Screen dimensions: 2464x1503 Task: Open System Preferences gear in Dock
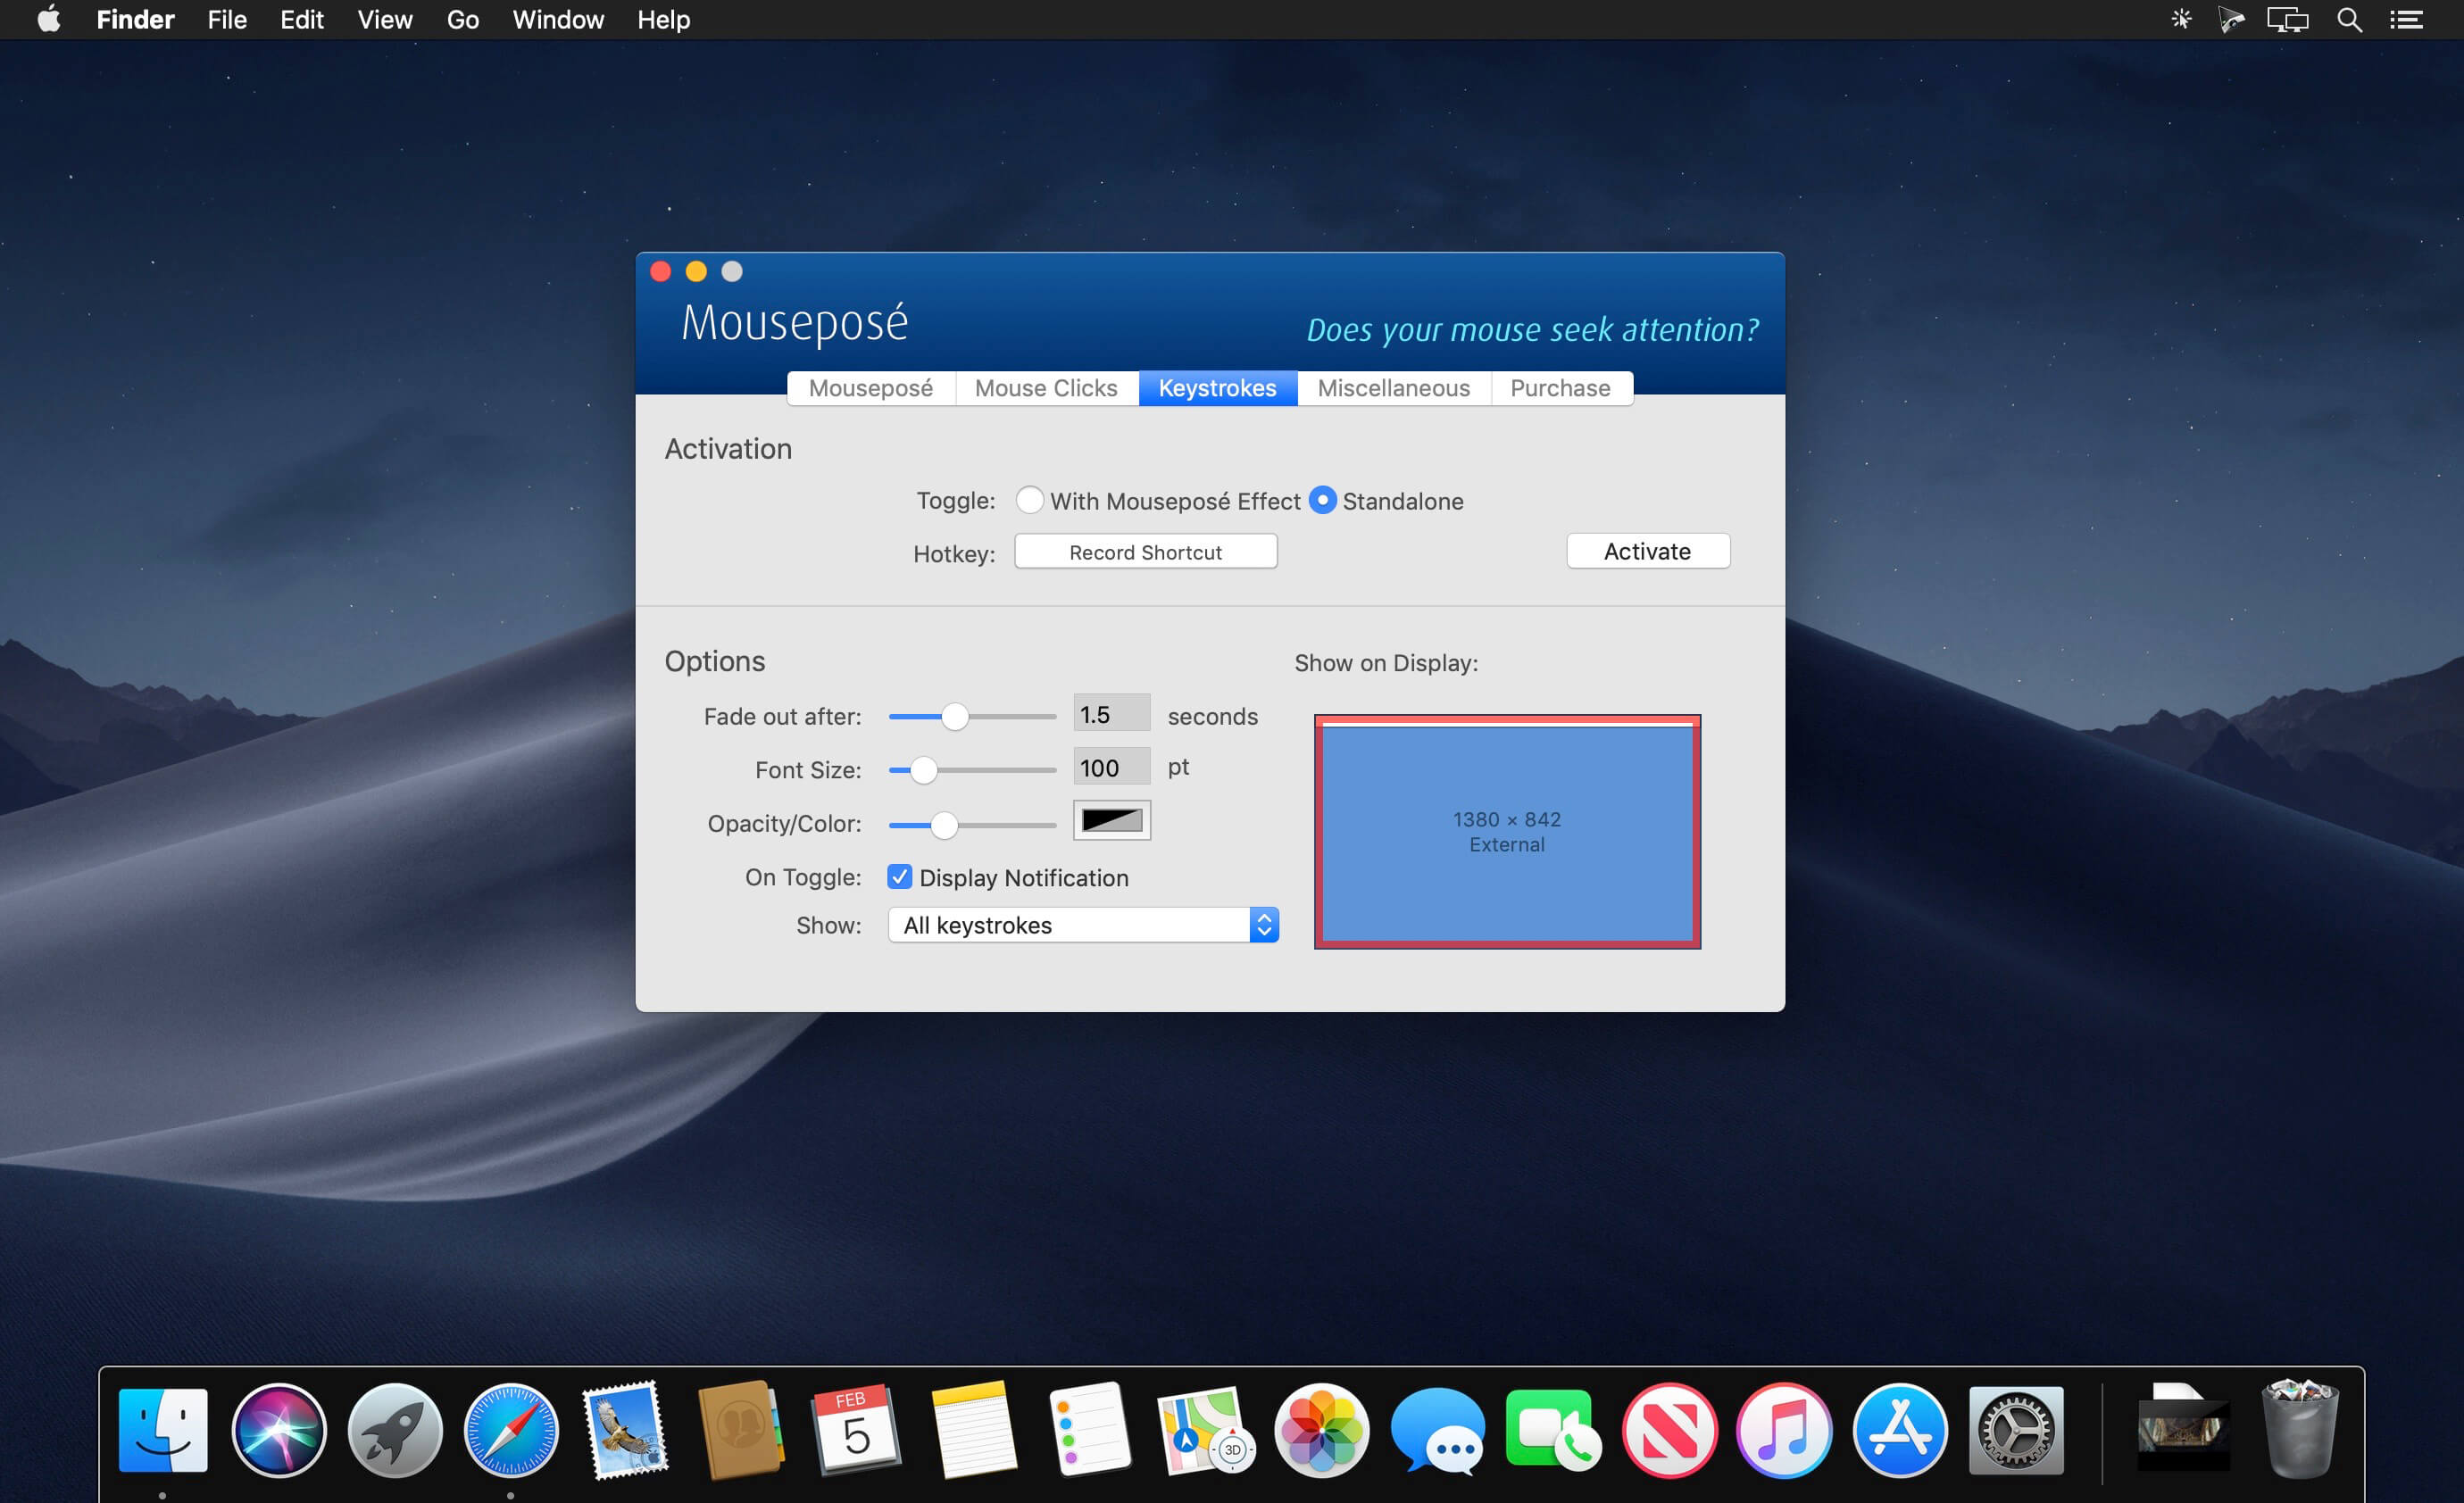point(2016,1430)
